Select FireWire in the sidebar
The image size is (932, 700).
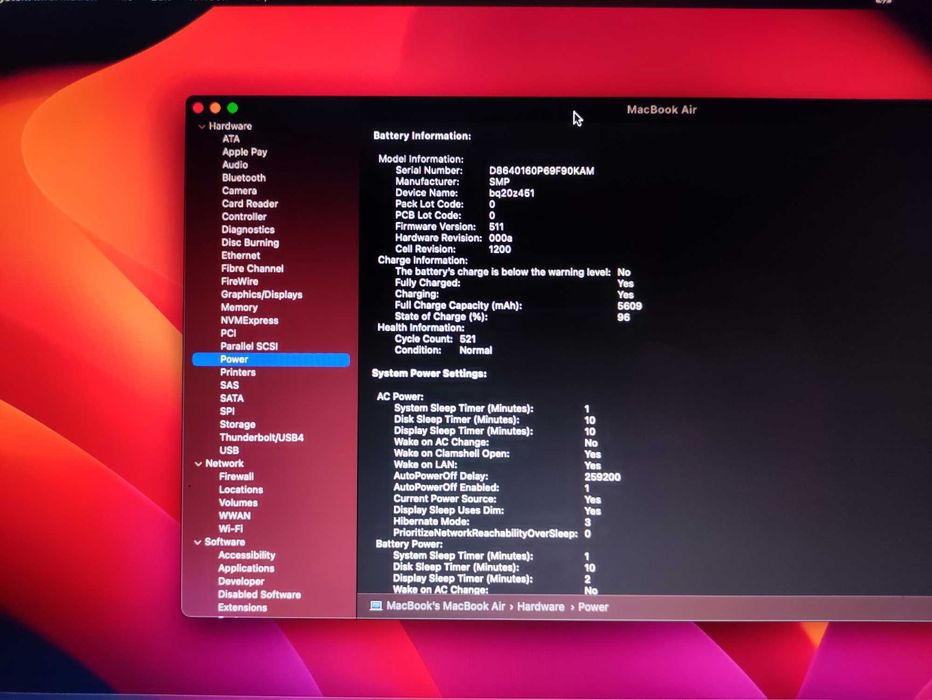click(240, 282)
